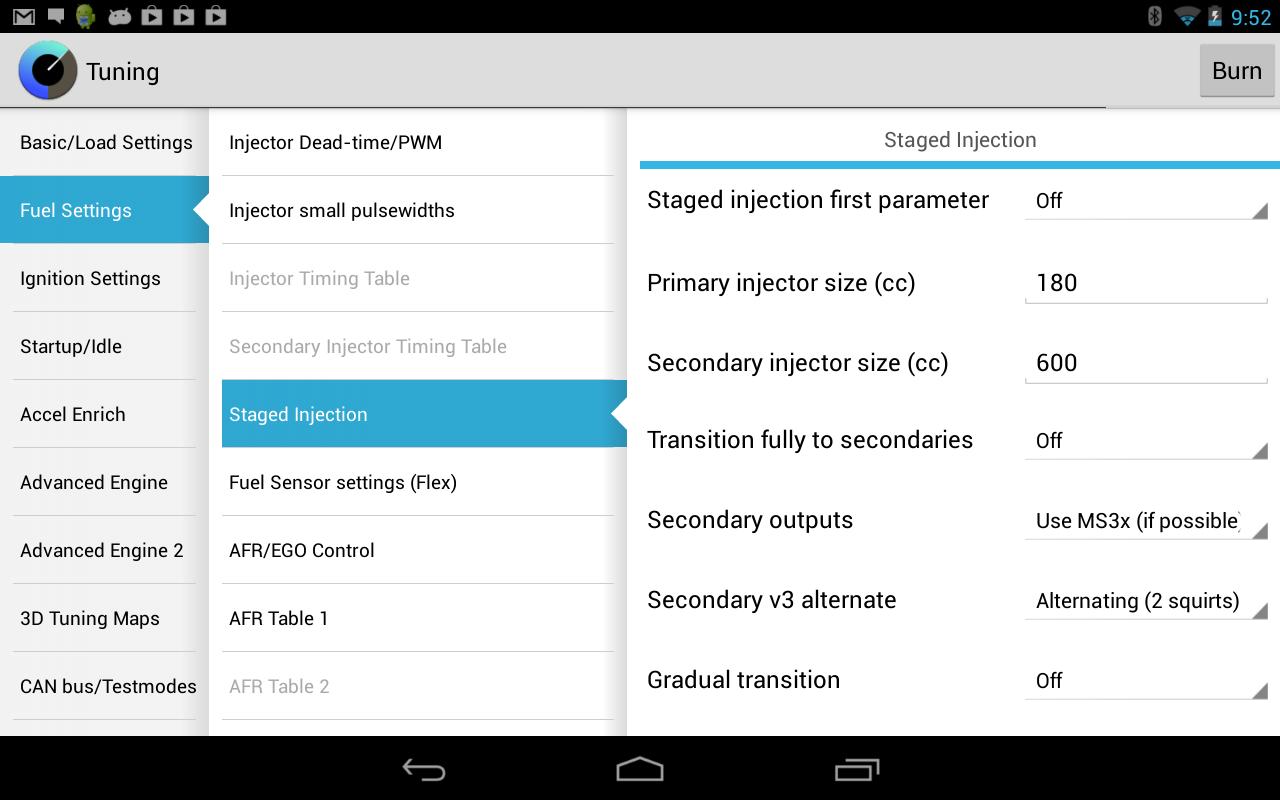Tap the Android back navigation icon
Screen dimensions: 1280x800
click(424, 769)
